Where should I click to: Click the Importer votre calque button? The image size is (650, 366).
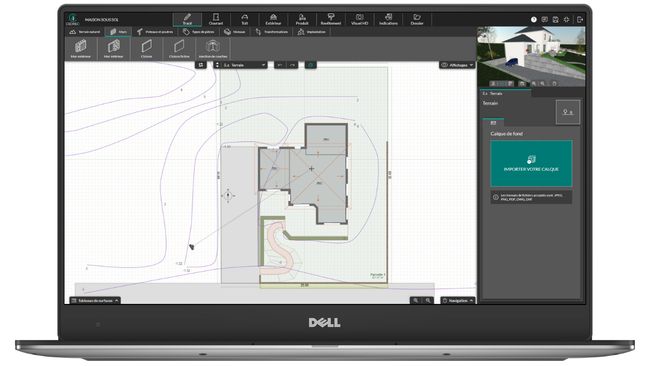coord(531,163)
